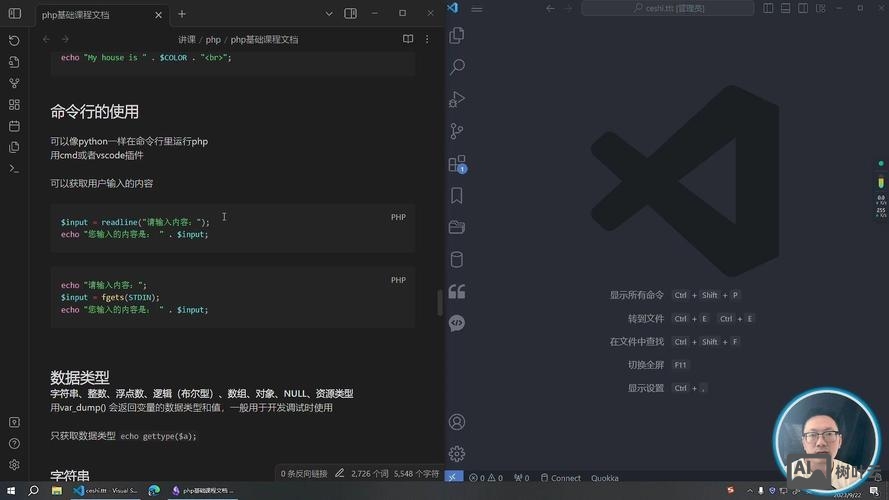The image size is (889, 500).
Task: Click the 讲课 breadcrumb folder
Action: 187,40
